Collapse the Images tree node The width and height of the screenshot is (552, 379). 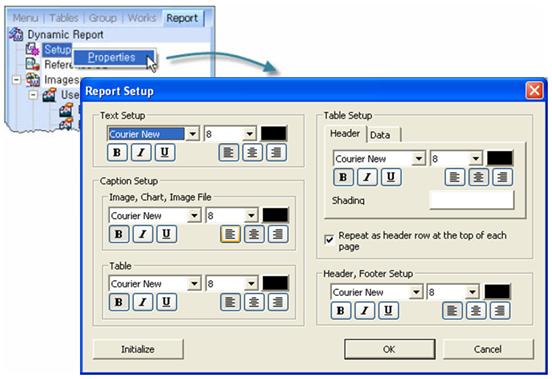[16, 80]
